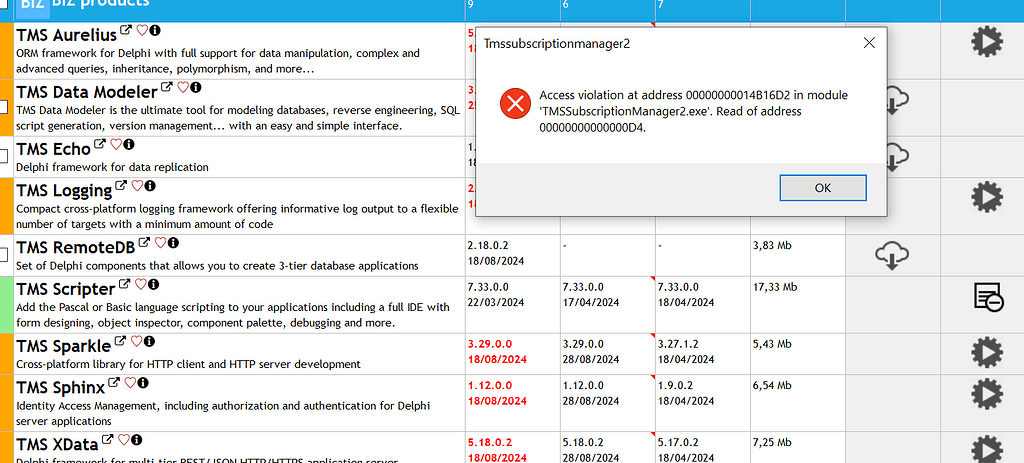Confirm the error dialog with OK

[823, 188]
